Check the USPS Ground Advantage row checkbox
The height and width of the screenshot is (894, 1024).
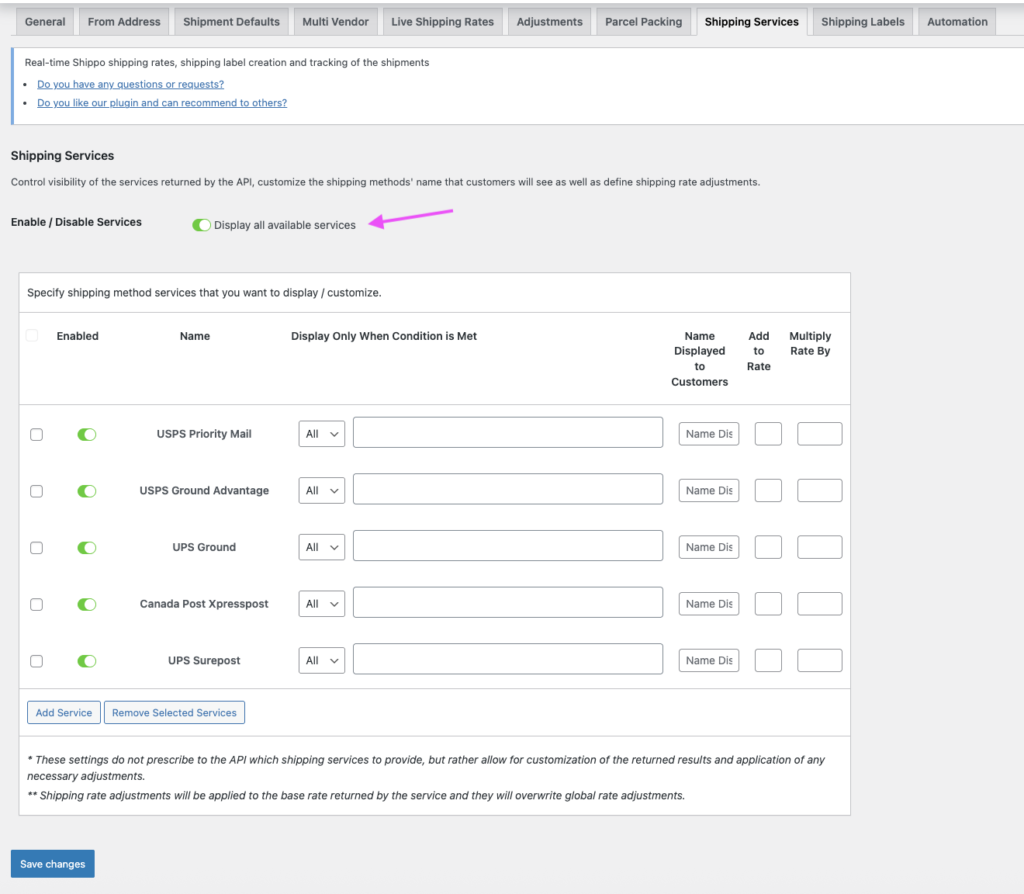click(37, 491)
